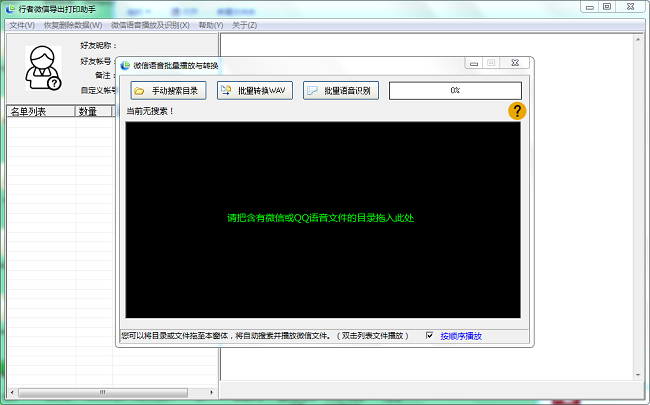Click the green drag-folder hint text

(320, 218)
